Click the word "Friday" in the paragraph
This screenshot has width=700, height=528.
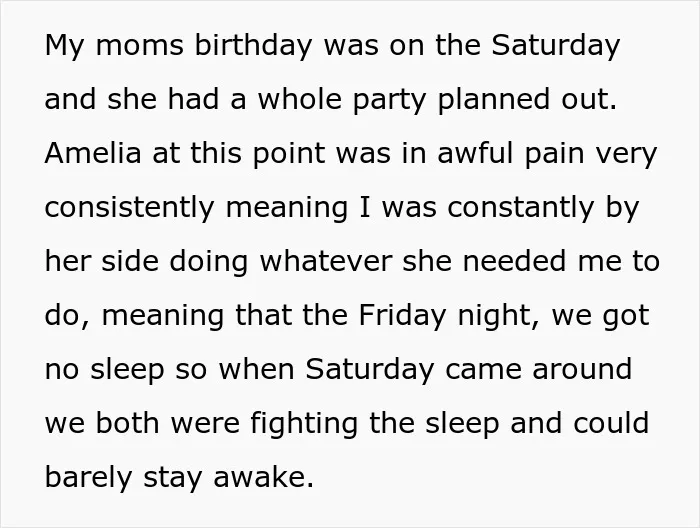pos(402,316)
